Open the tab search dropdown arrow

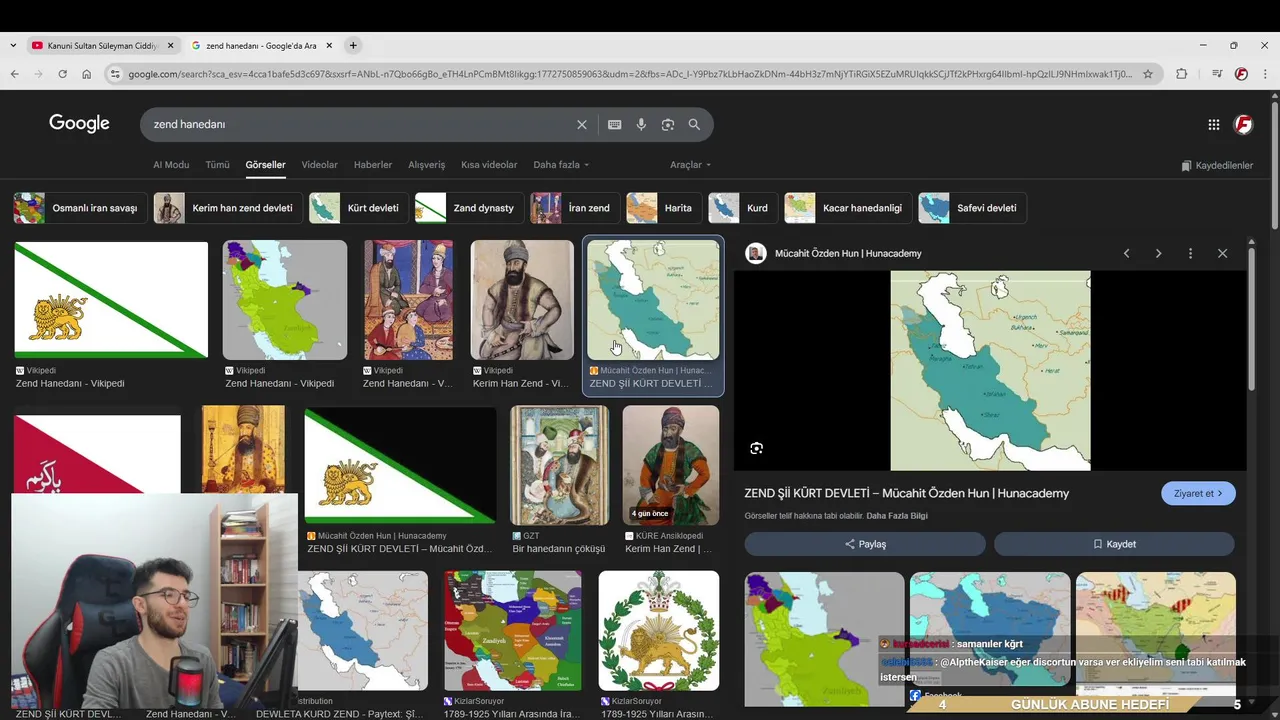point(13,45)
